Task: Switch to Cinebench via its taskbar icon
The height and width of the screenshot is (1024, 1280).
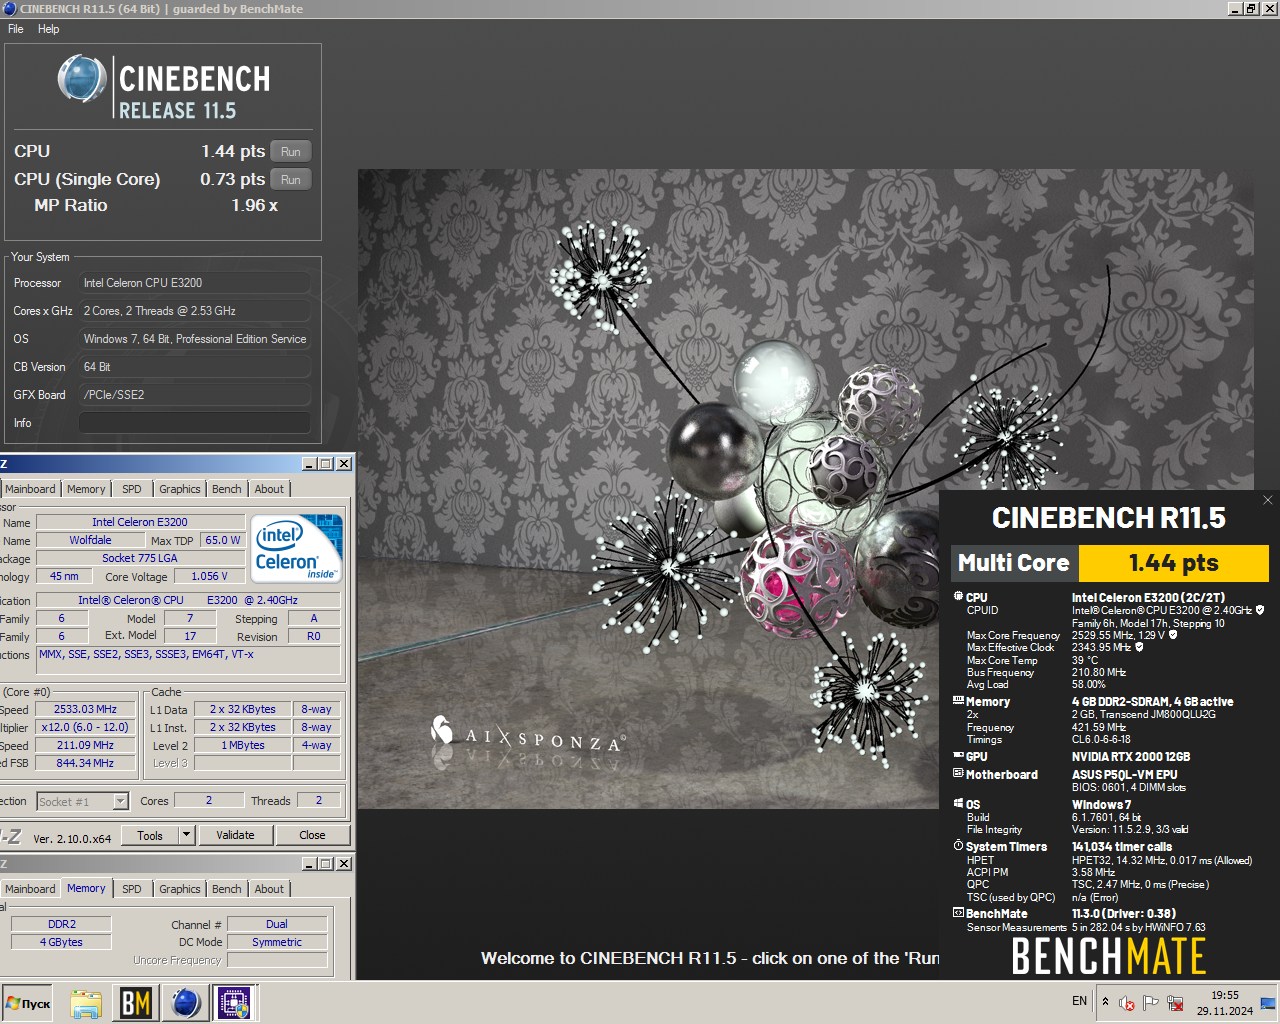Action: pyautogui.click(x=185, y=1003)
